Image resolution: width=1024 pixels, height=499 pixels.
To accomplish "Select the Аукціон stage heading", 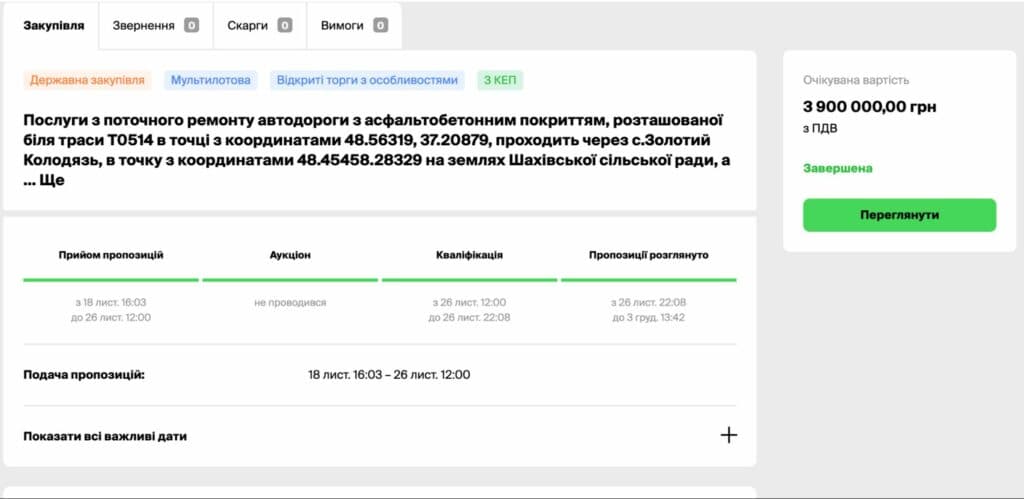I will pos(290,255).
